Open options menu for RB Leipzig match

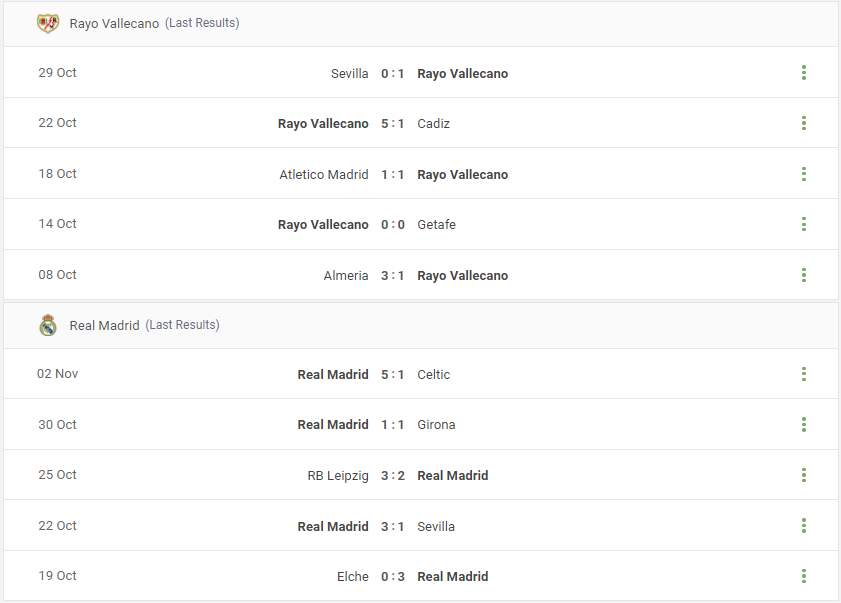(803, 475)
